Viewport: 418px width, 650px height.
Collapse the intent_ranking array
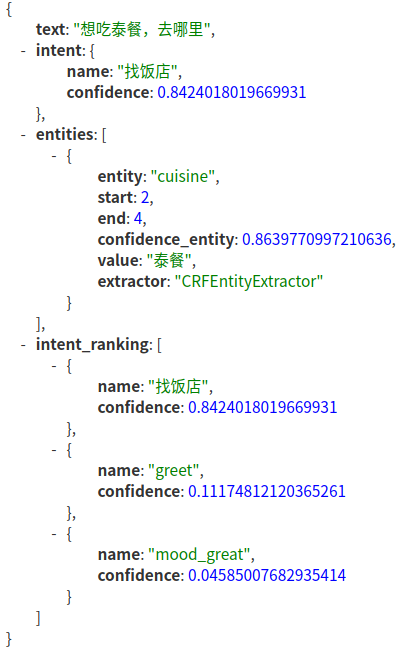[23, 345]
